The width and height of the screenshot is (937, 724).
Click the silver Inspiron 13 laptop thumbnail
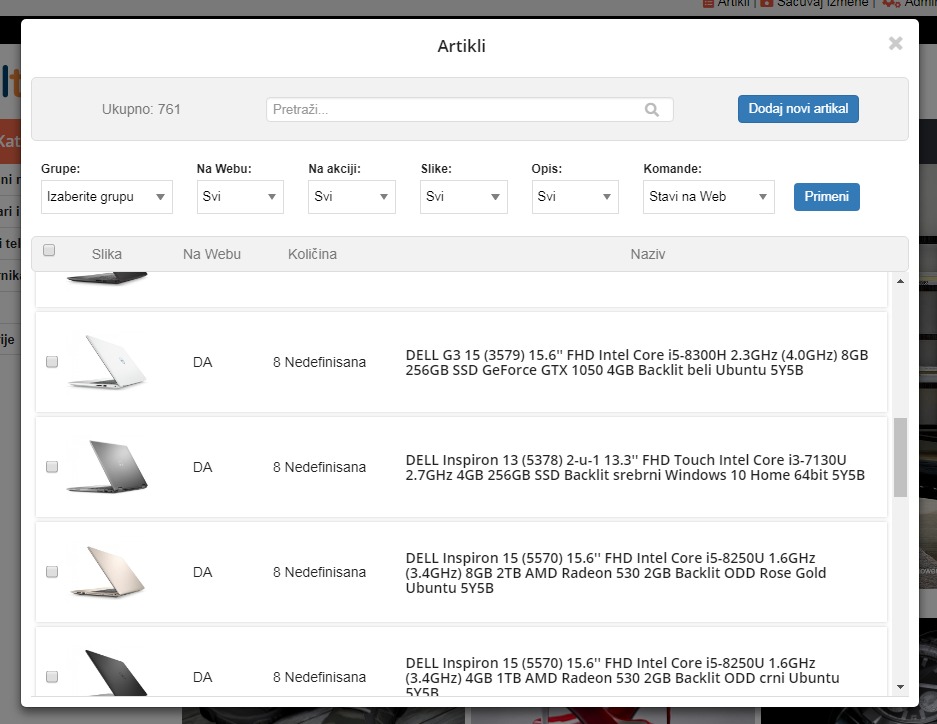[108, 467]
